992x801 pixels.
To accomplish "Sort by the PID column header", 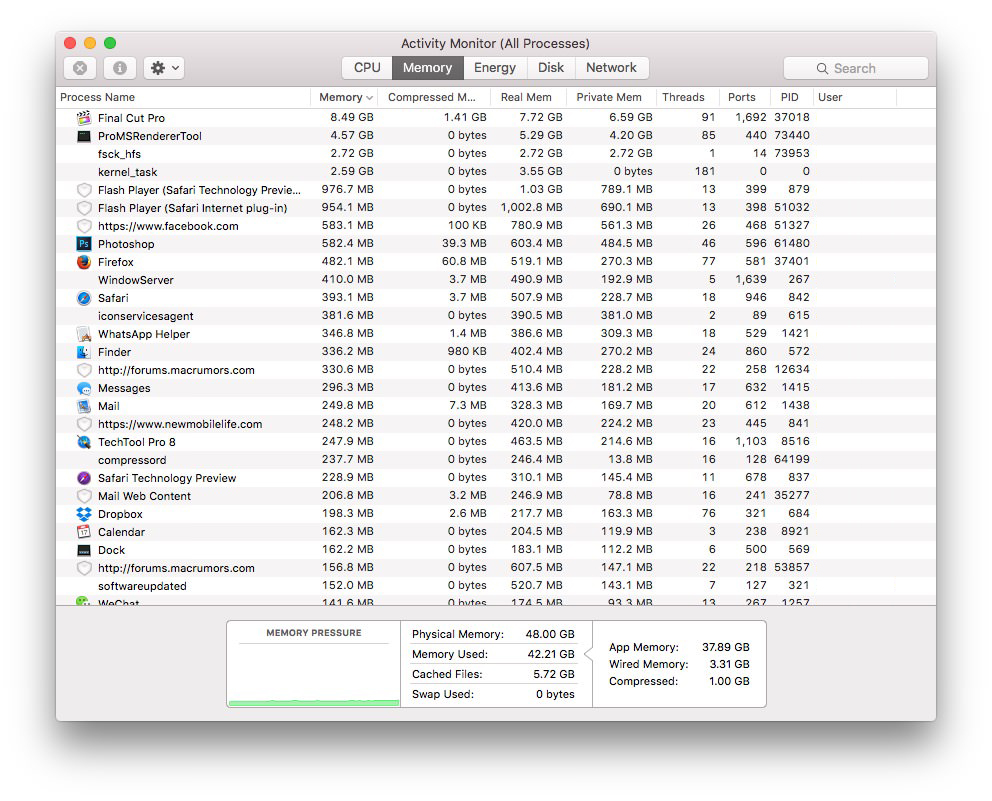I will coord(791,97).
